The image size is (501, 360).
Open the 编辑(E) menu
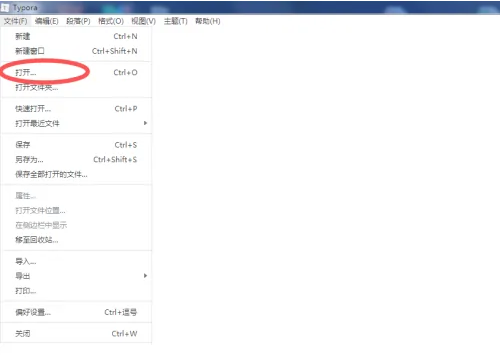[47, 21]
